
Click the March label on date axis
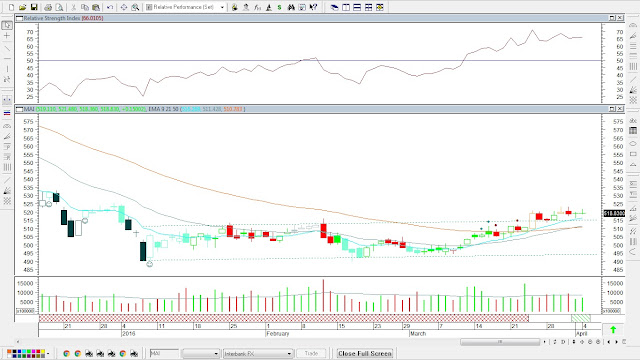(418, 333)
